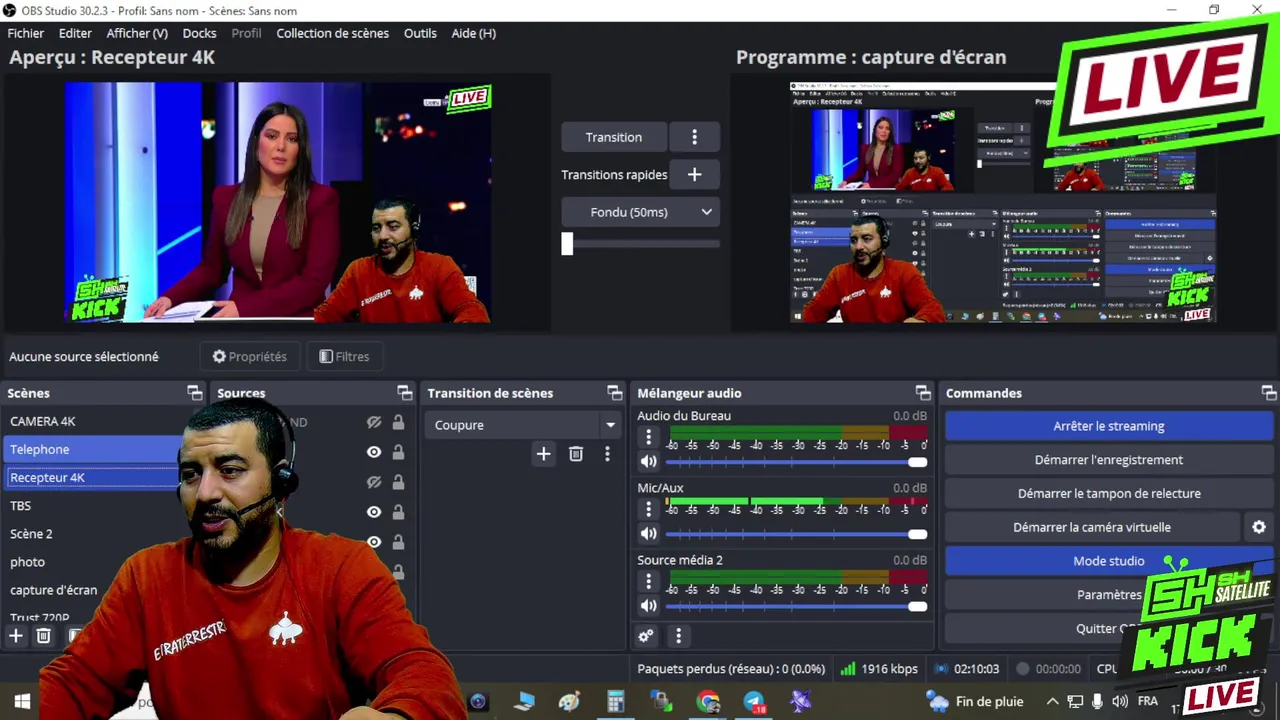Click Démarrer l'enregistrement
This screenshot has width=1280, height=720.
[1108, 460]
